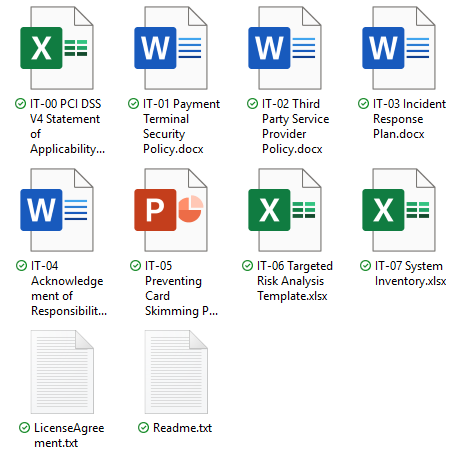Image resolution: width=463 pixels, height=463 pixels.
Task: Click sync status checkmark beside IT-03 Incident
Action: pyautogui.click(x=363, y=104)
